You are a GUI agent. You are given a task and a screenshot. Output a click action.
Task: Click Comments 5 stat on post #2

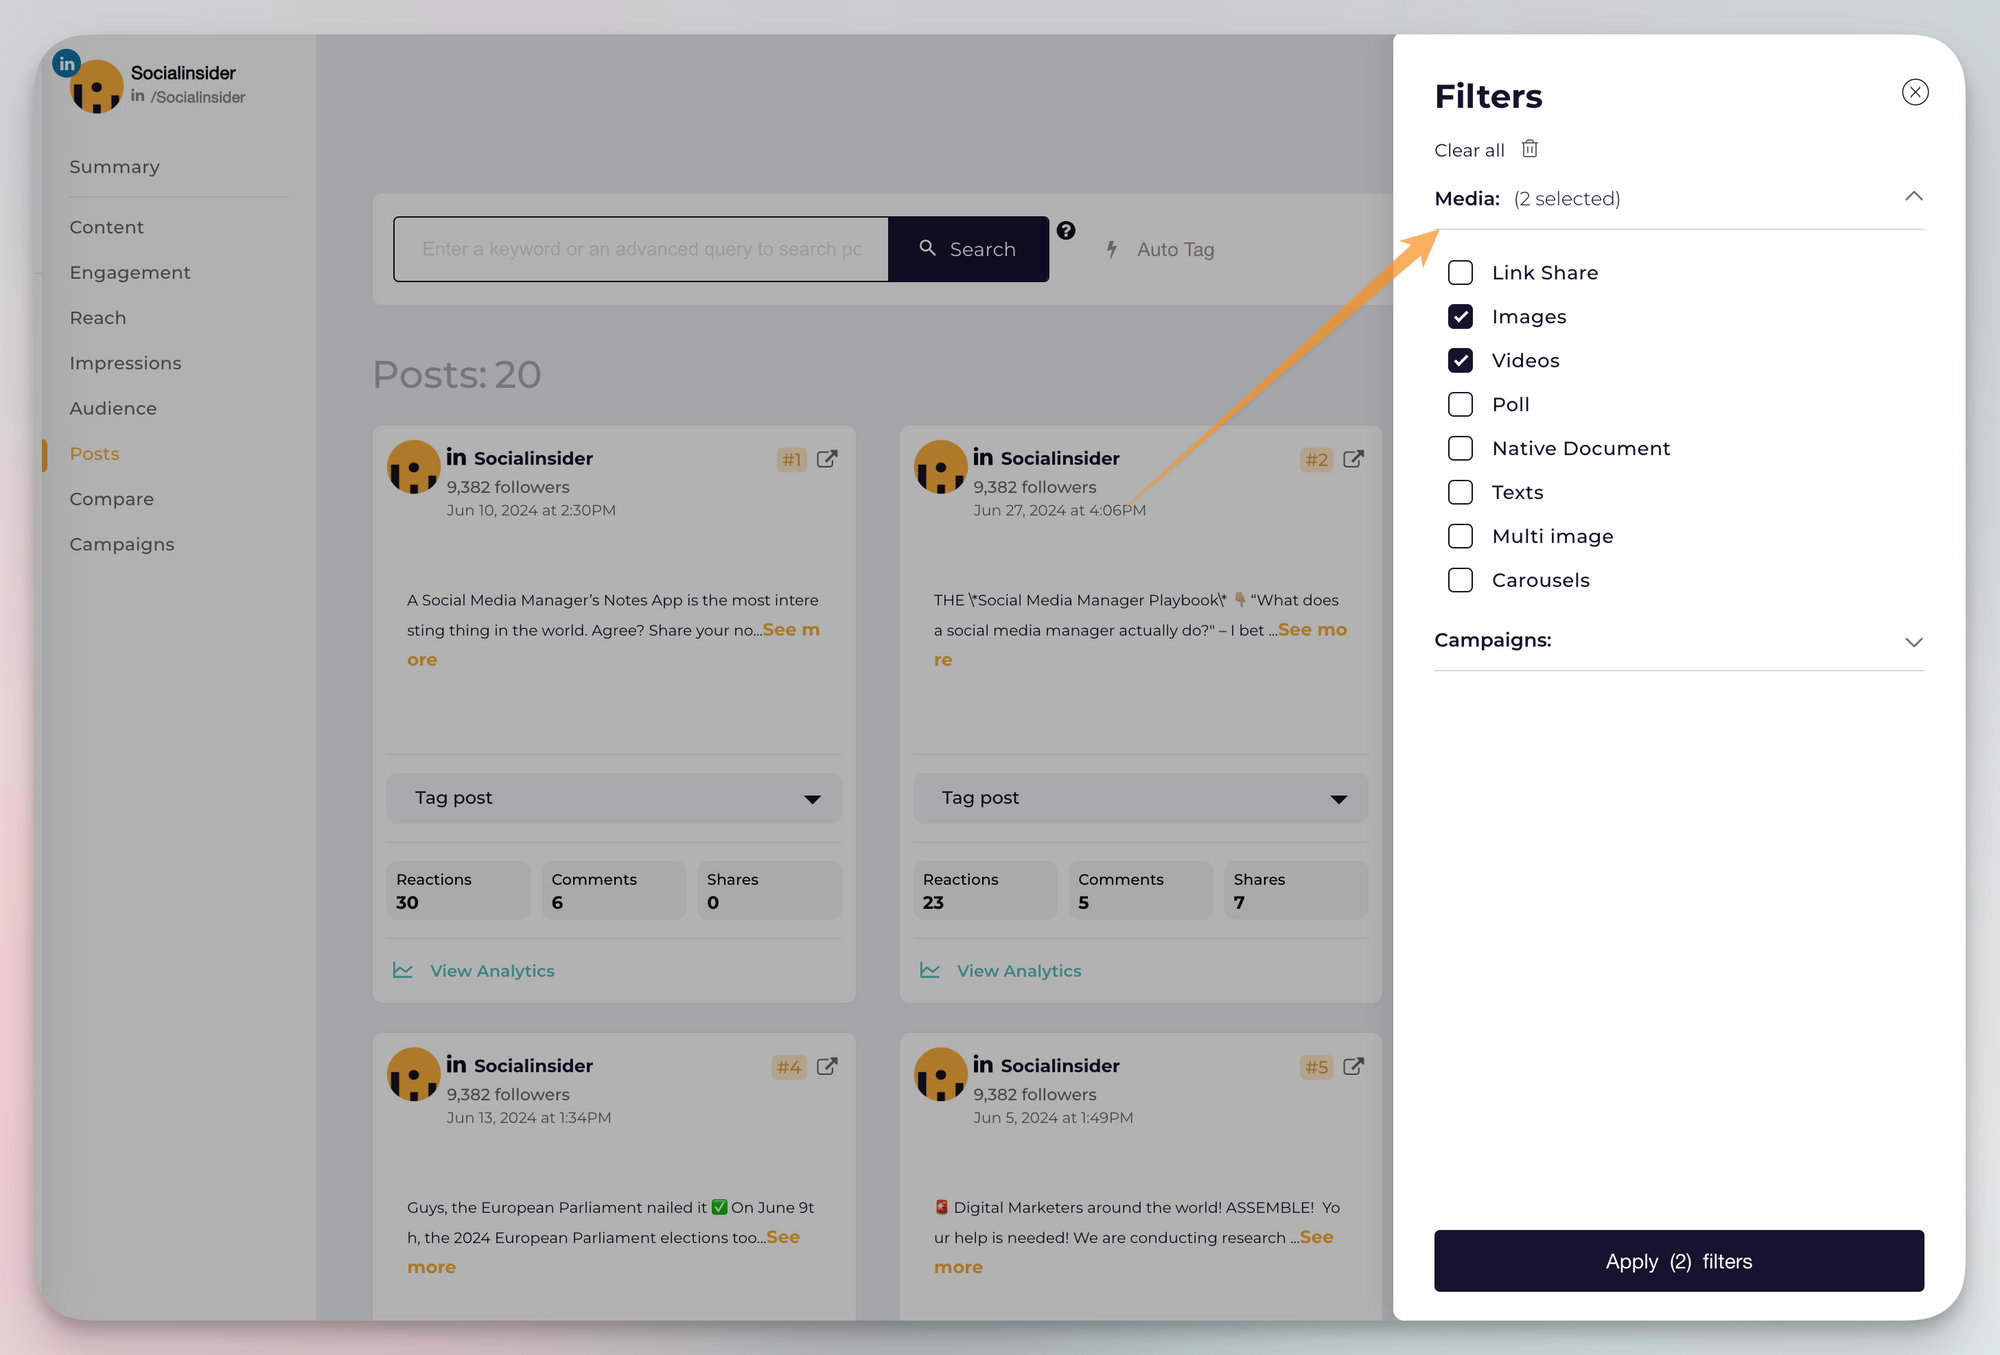[1140, 890]
